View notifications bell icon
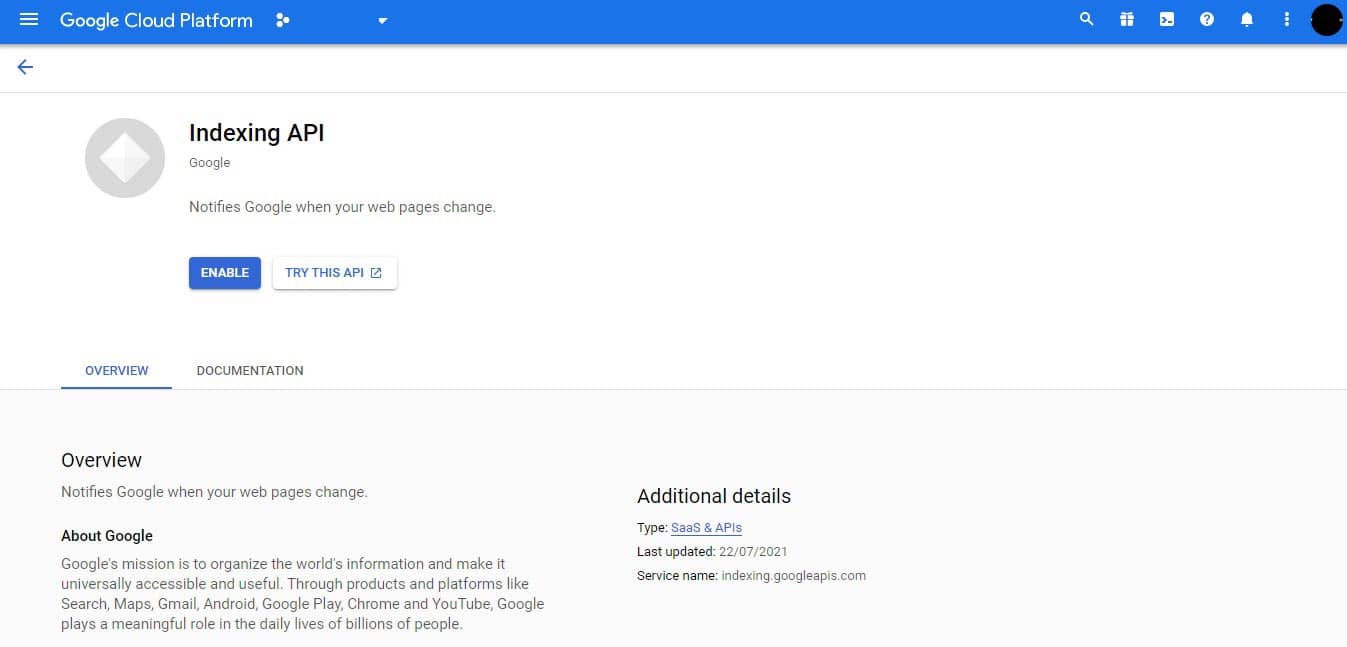The height and width of the screenshot is (647, 1347). pos(1247,19)
